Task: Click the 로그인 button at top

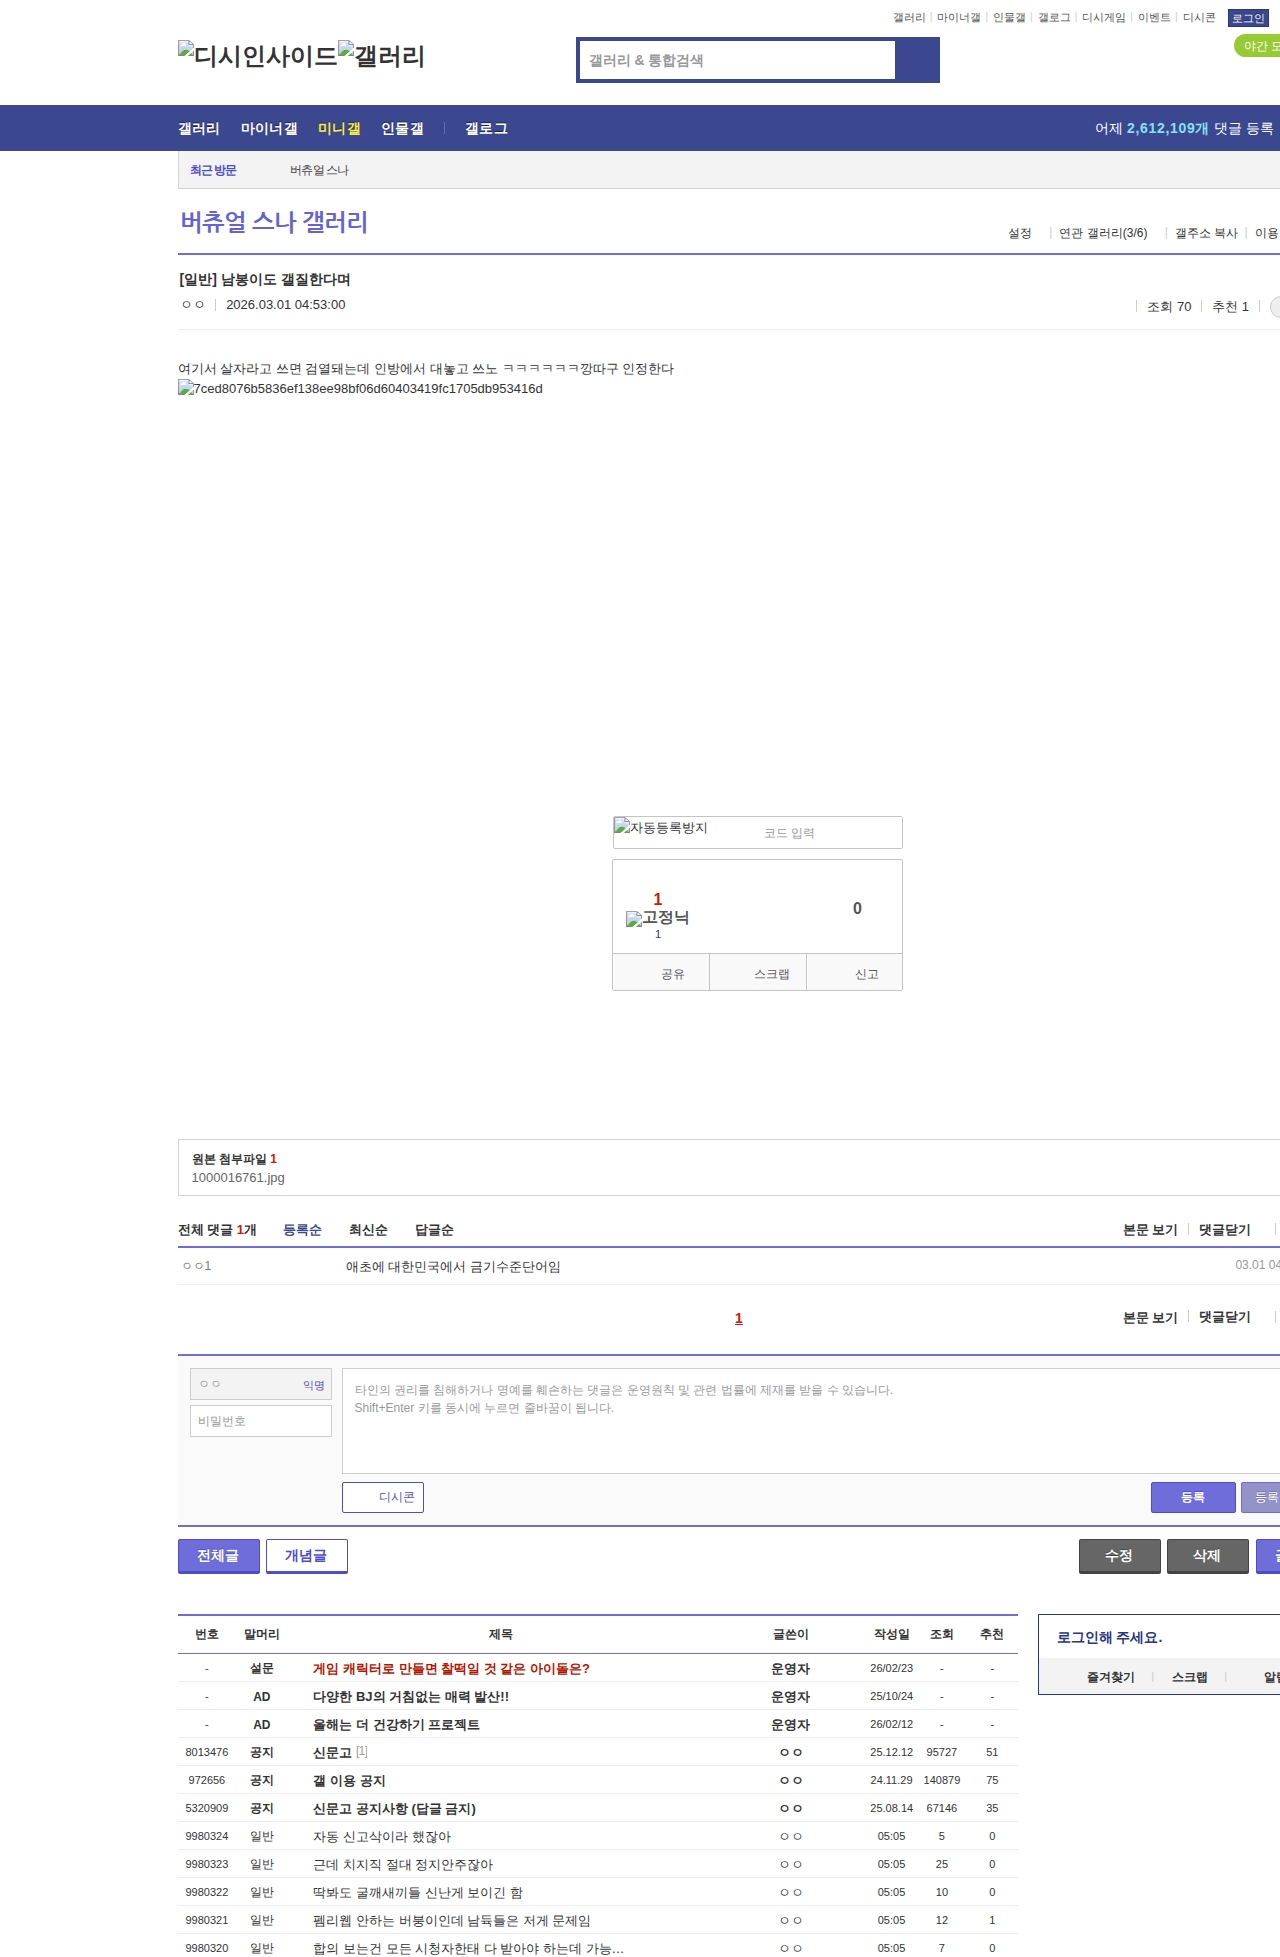Action: click(1247, 18)
